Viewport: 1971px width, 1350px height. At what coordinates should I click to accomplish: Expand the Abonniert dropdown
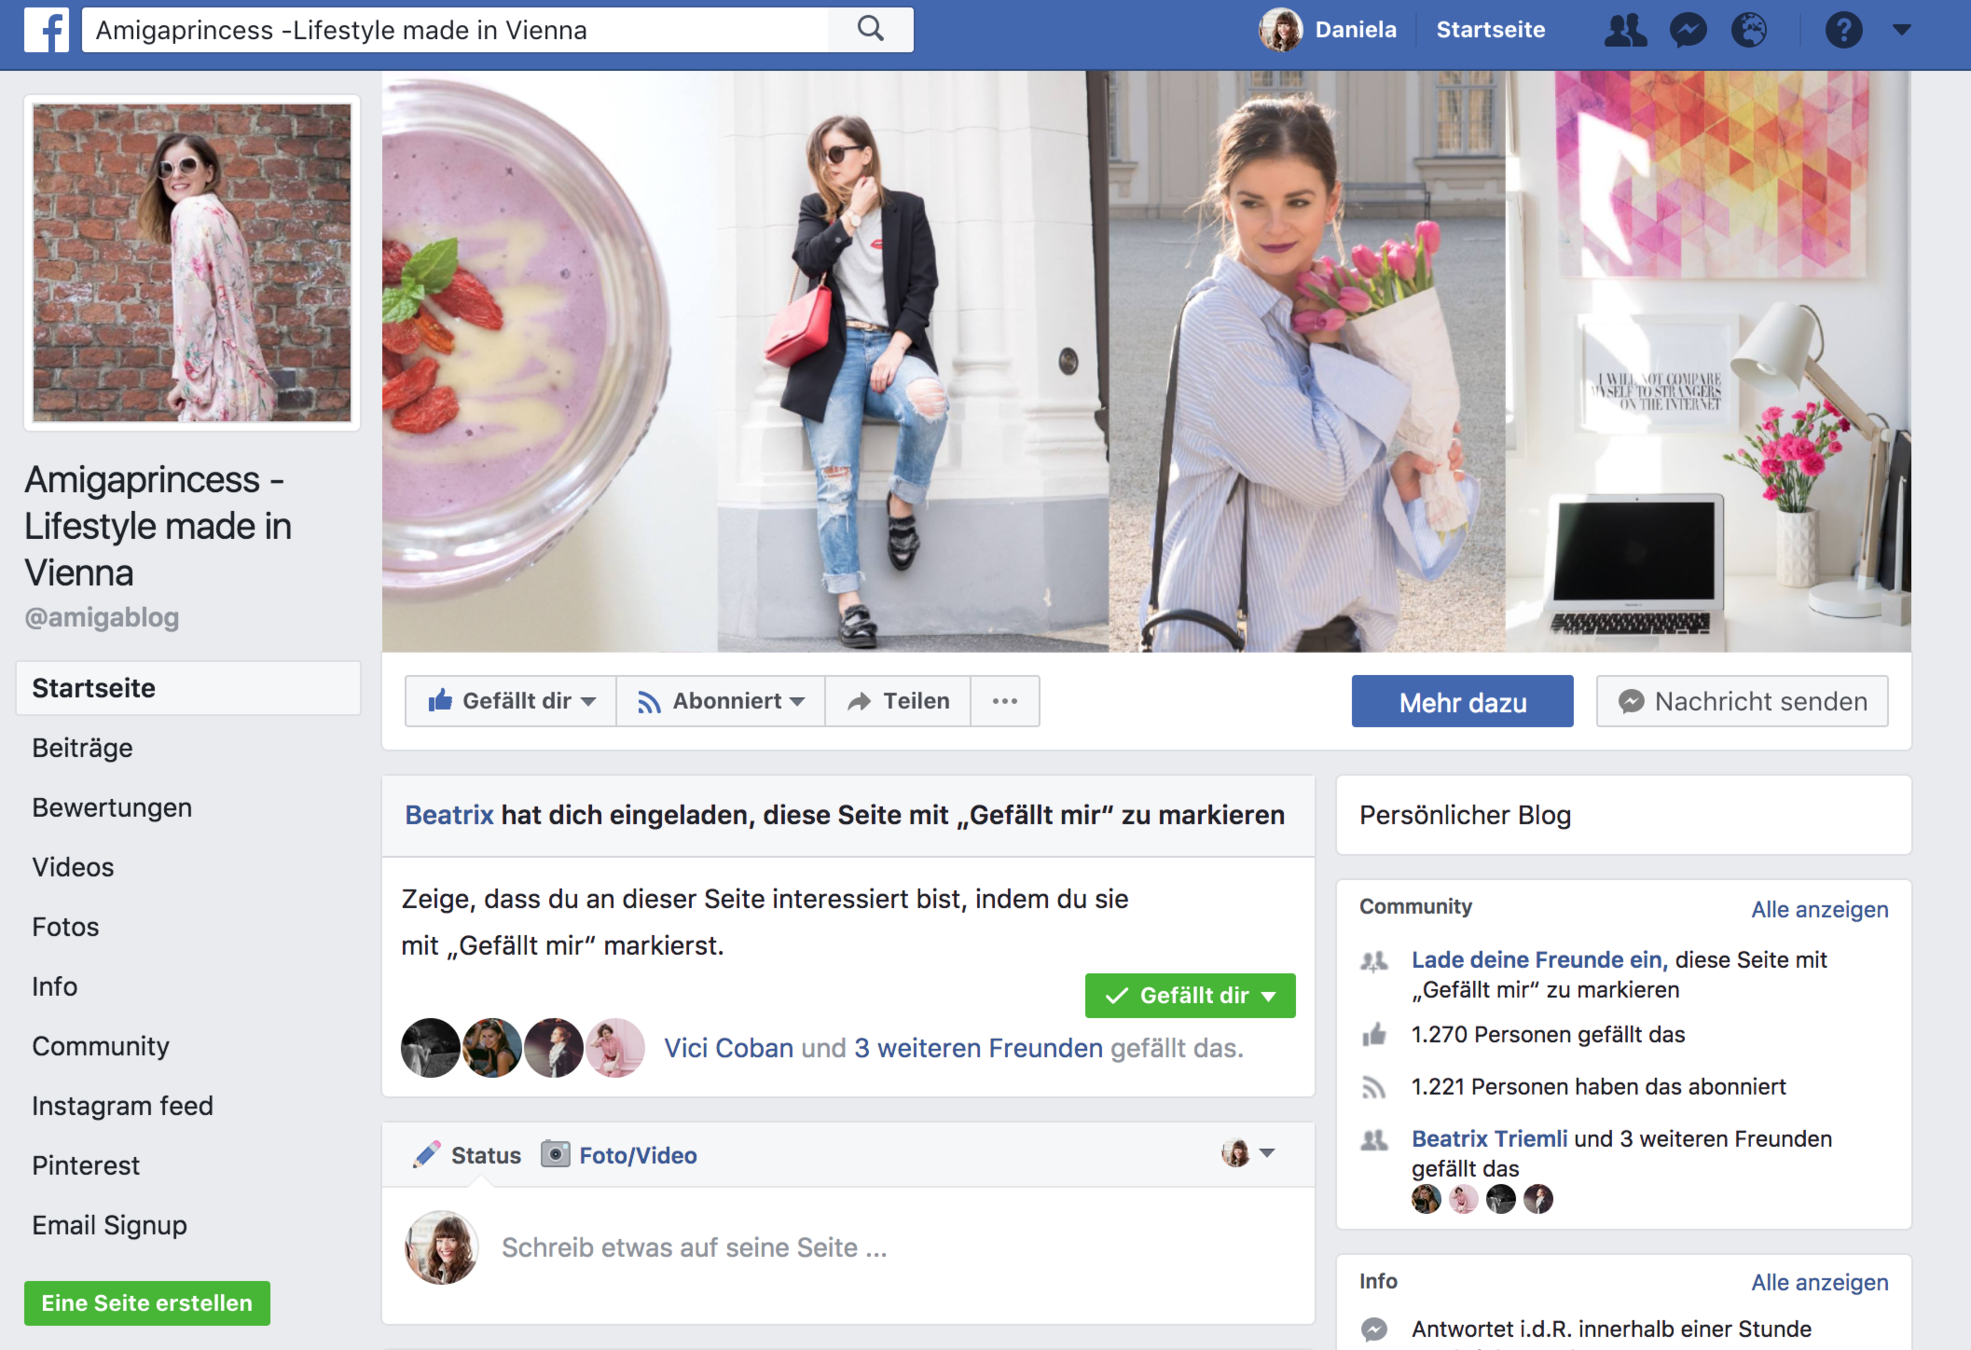pyautogui.click(x=720, y=701)
